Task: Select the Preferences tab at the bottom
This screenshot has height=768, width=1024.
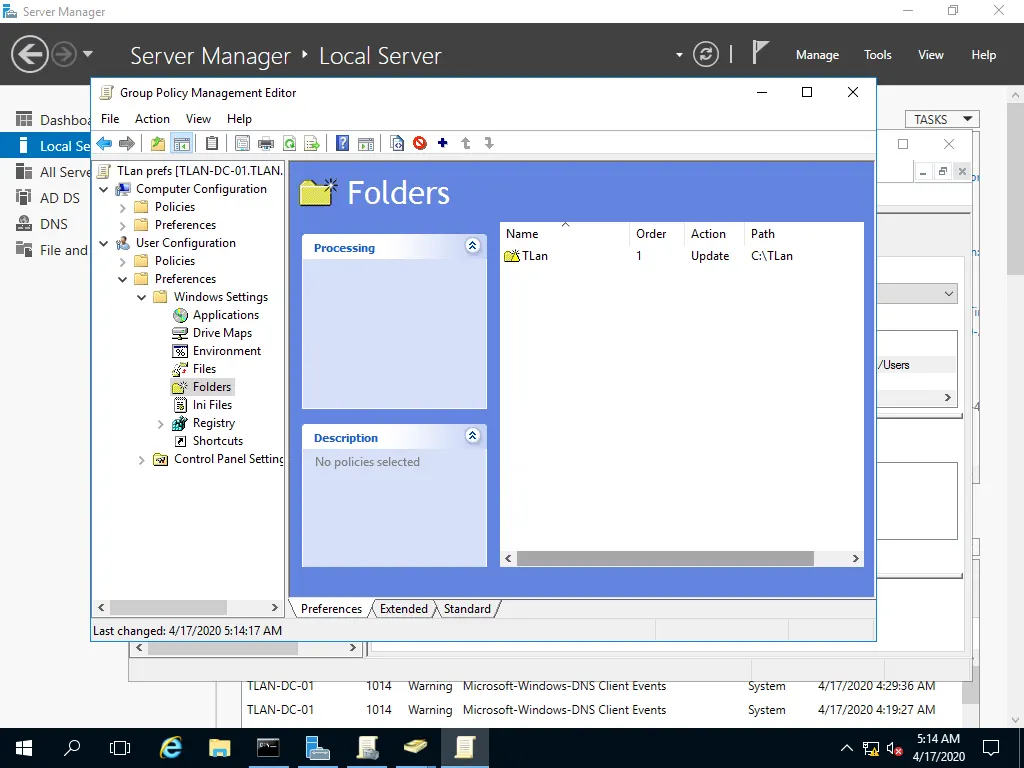Action: pyautogui.click(x=331, y=609)
